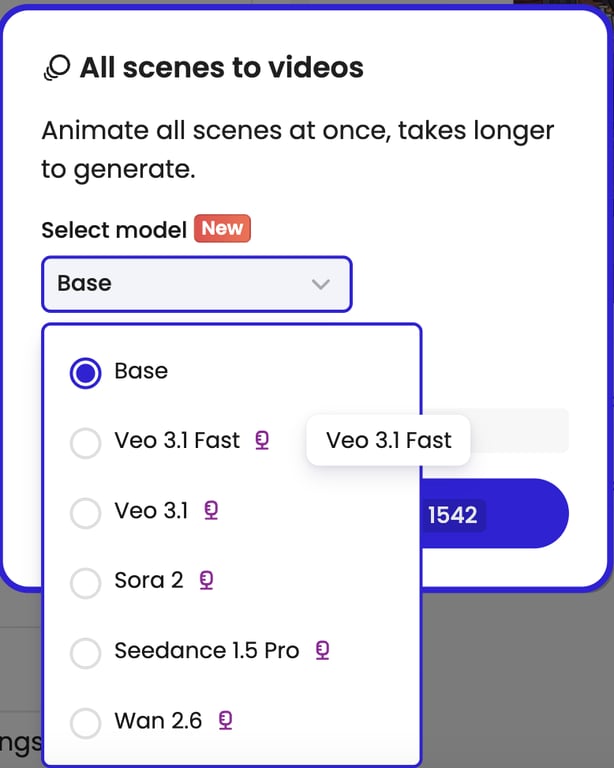
Task: Click the audio icon beside Seedance 1.5 Pro
Action: point(322,651)
